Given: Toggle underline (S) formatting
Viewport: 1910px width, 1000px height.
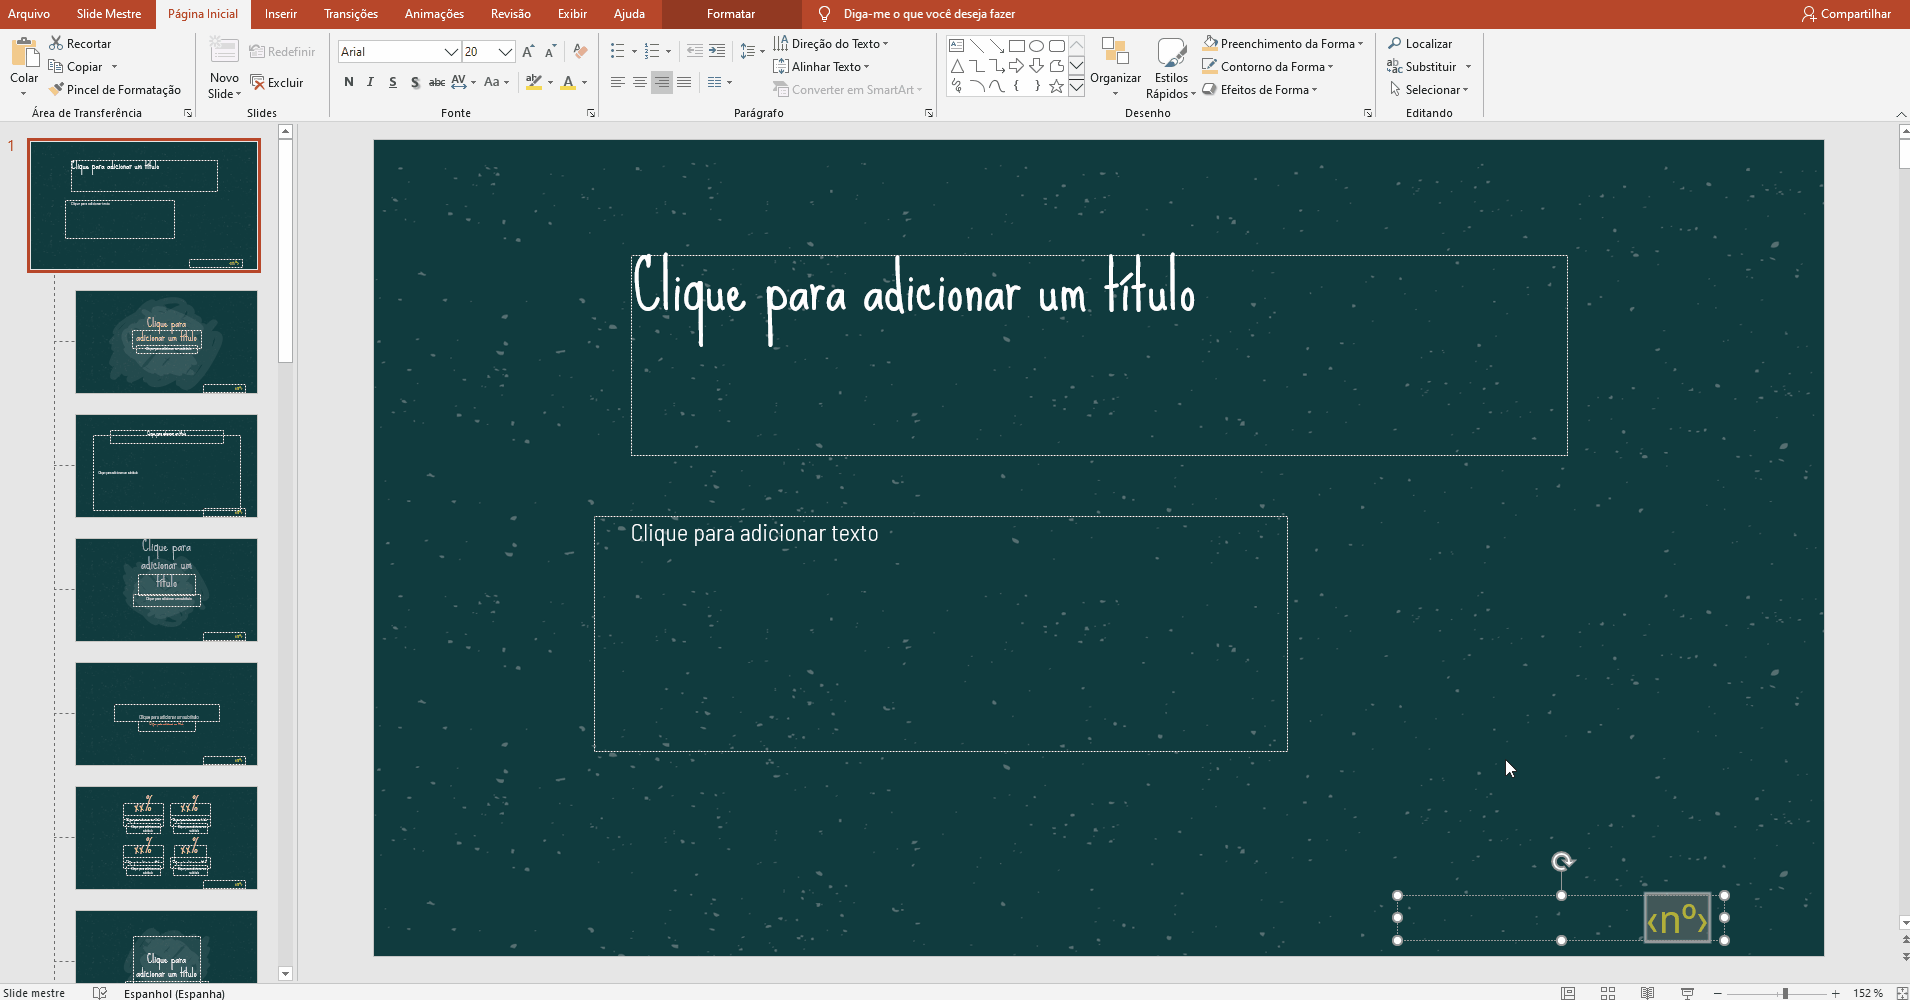Looking at the screenshot, I should tap(393, 82).
